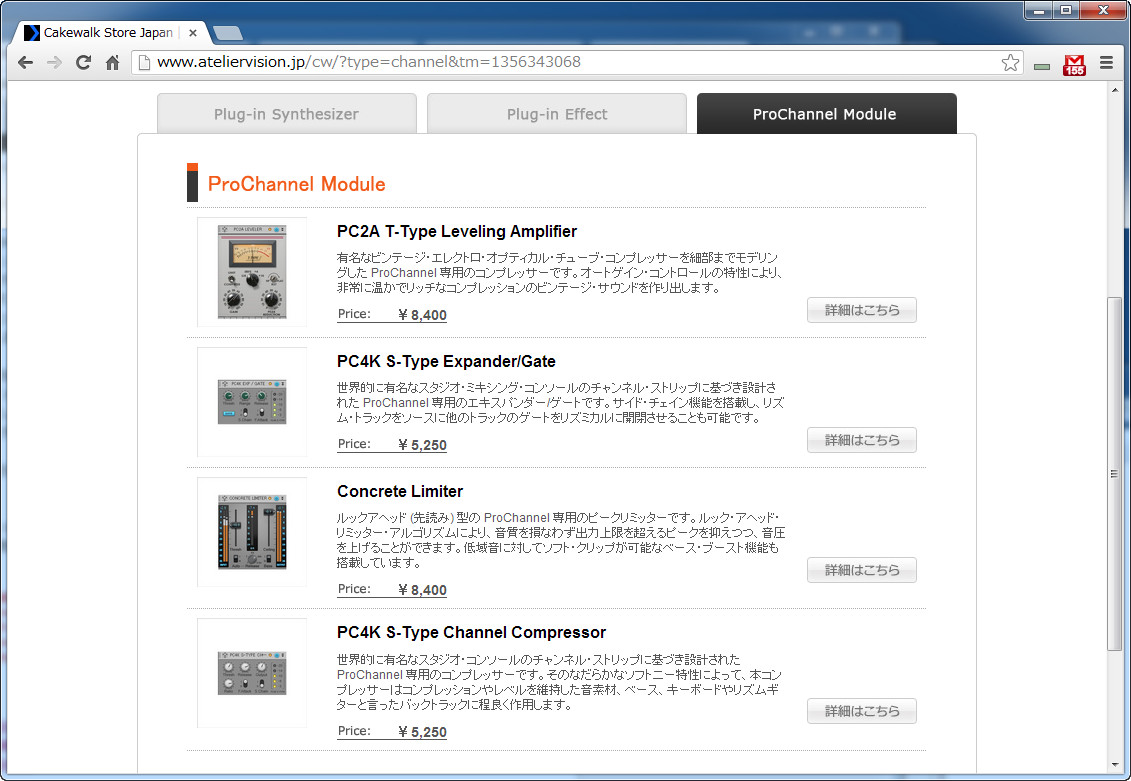1131x781 pixels.
Task: Go back to the previous page
Action: [x=25, y=63]
